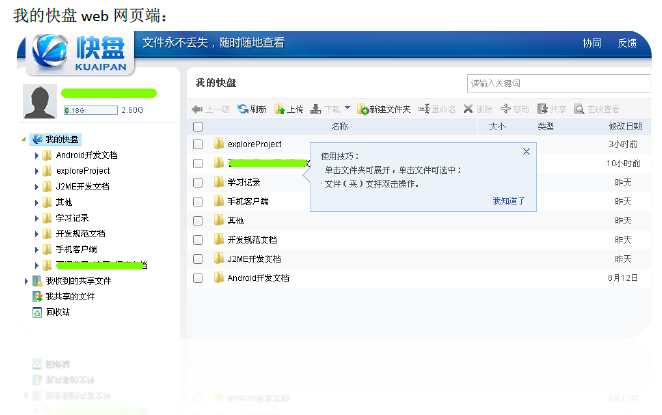This screenshot has height=415, width=662.
Task: Click the storage usage progress bar
Action: tap(91, 110)
